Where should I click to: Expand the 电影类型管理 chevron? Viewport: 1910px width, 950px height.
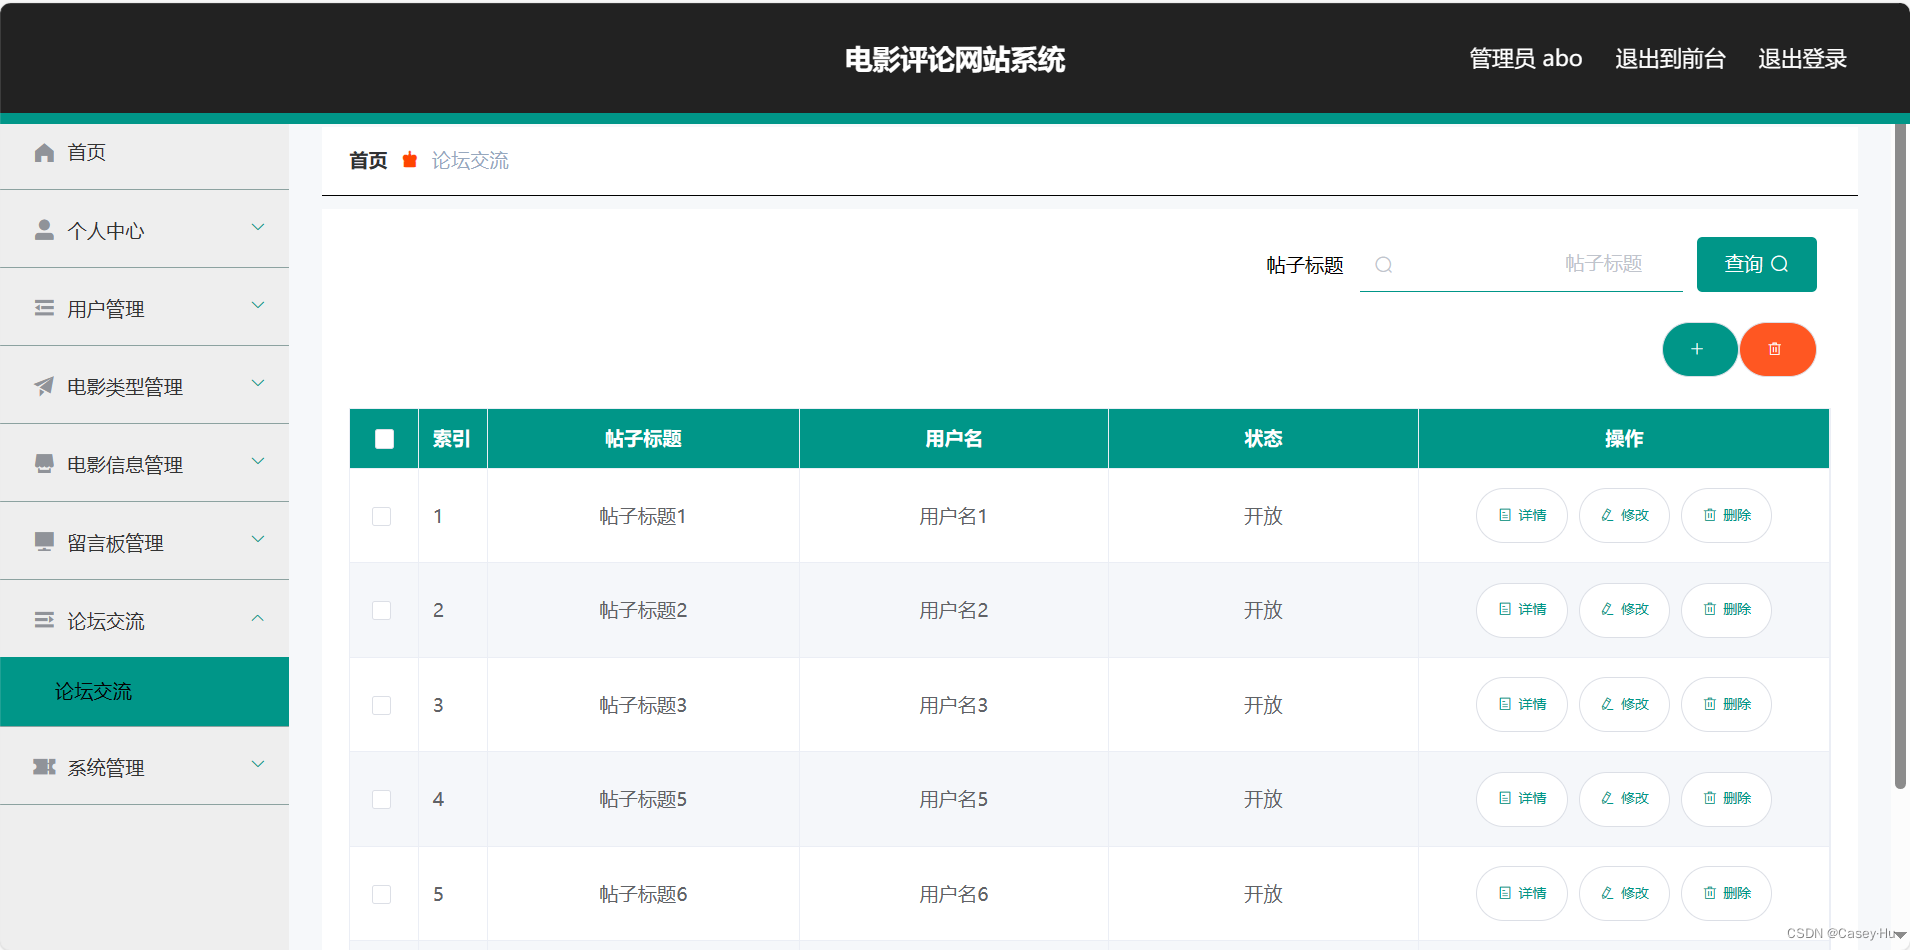(x=258, y=384)
